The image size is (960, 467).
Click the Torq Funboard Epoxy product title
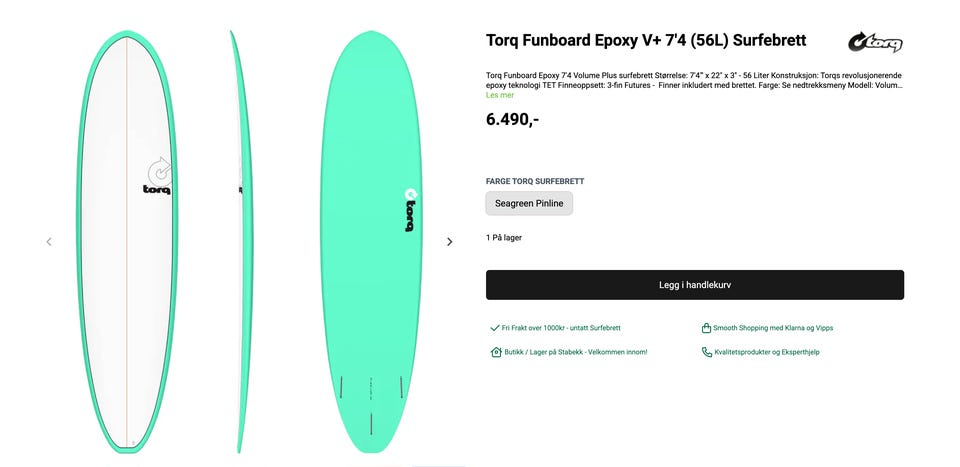pos(646,41)
